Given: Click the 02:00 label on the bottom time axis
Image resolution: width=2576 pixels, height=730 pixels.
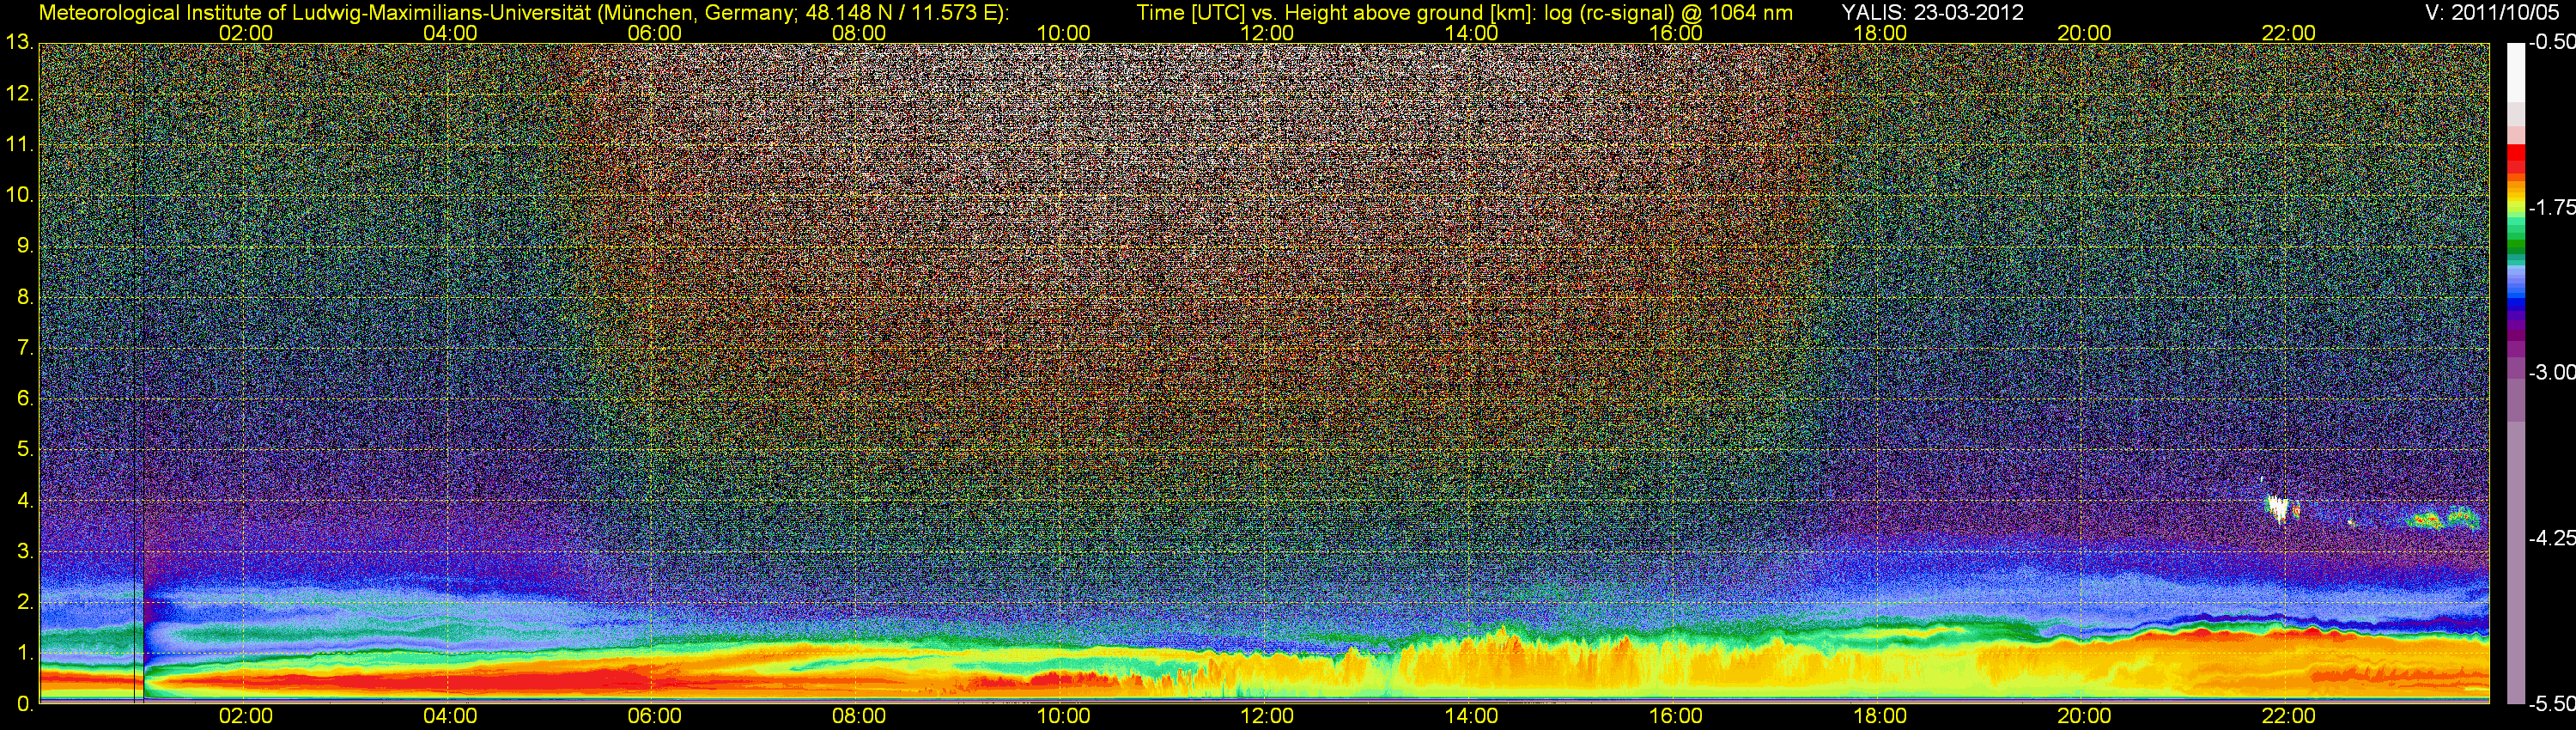Looking at the screenshot, I should coord(246,716).
